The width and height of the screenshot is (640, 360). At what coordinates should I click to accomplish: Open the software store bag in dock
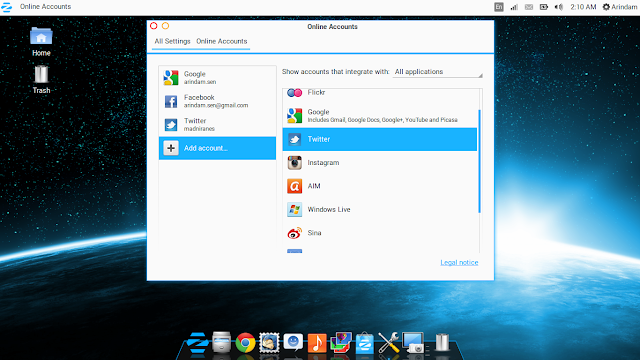(364, 343)
